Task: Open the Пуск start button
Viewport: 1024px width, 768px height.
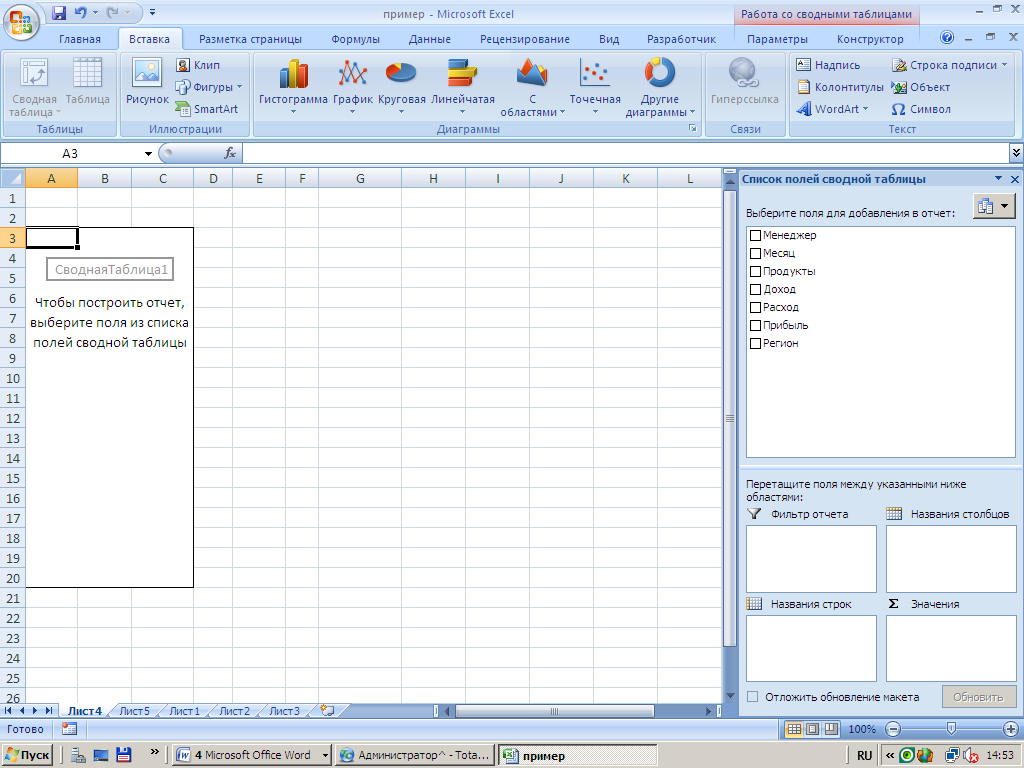Action: [27, 755]
